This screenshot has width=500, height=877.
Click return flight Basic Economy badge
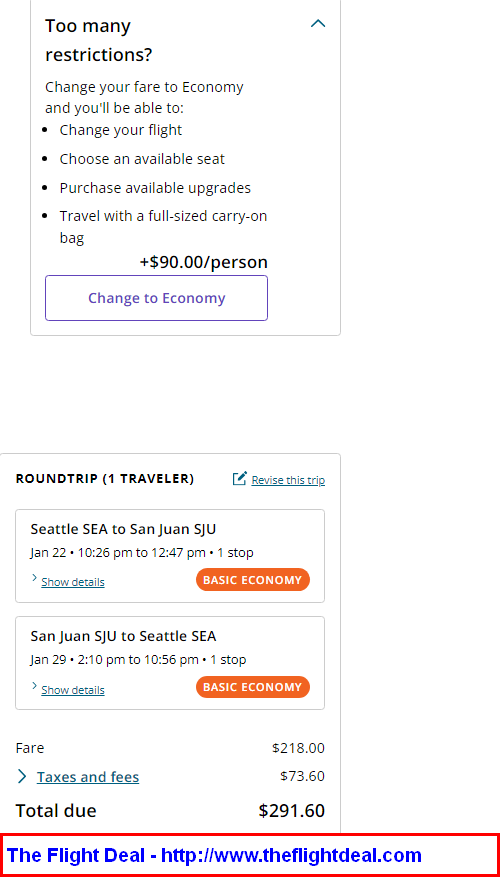point(253,687)
